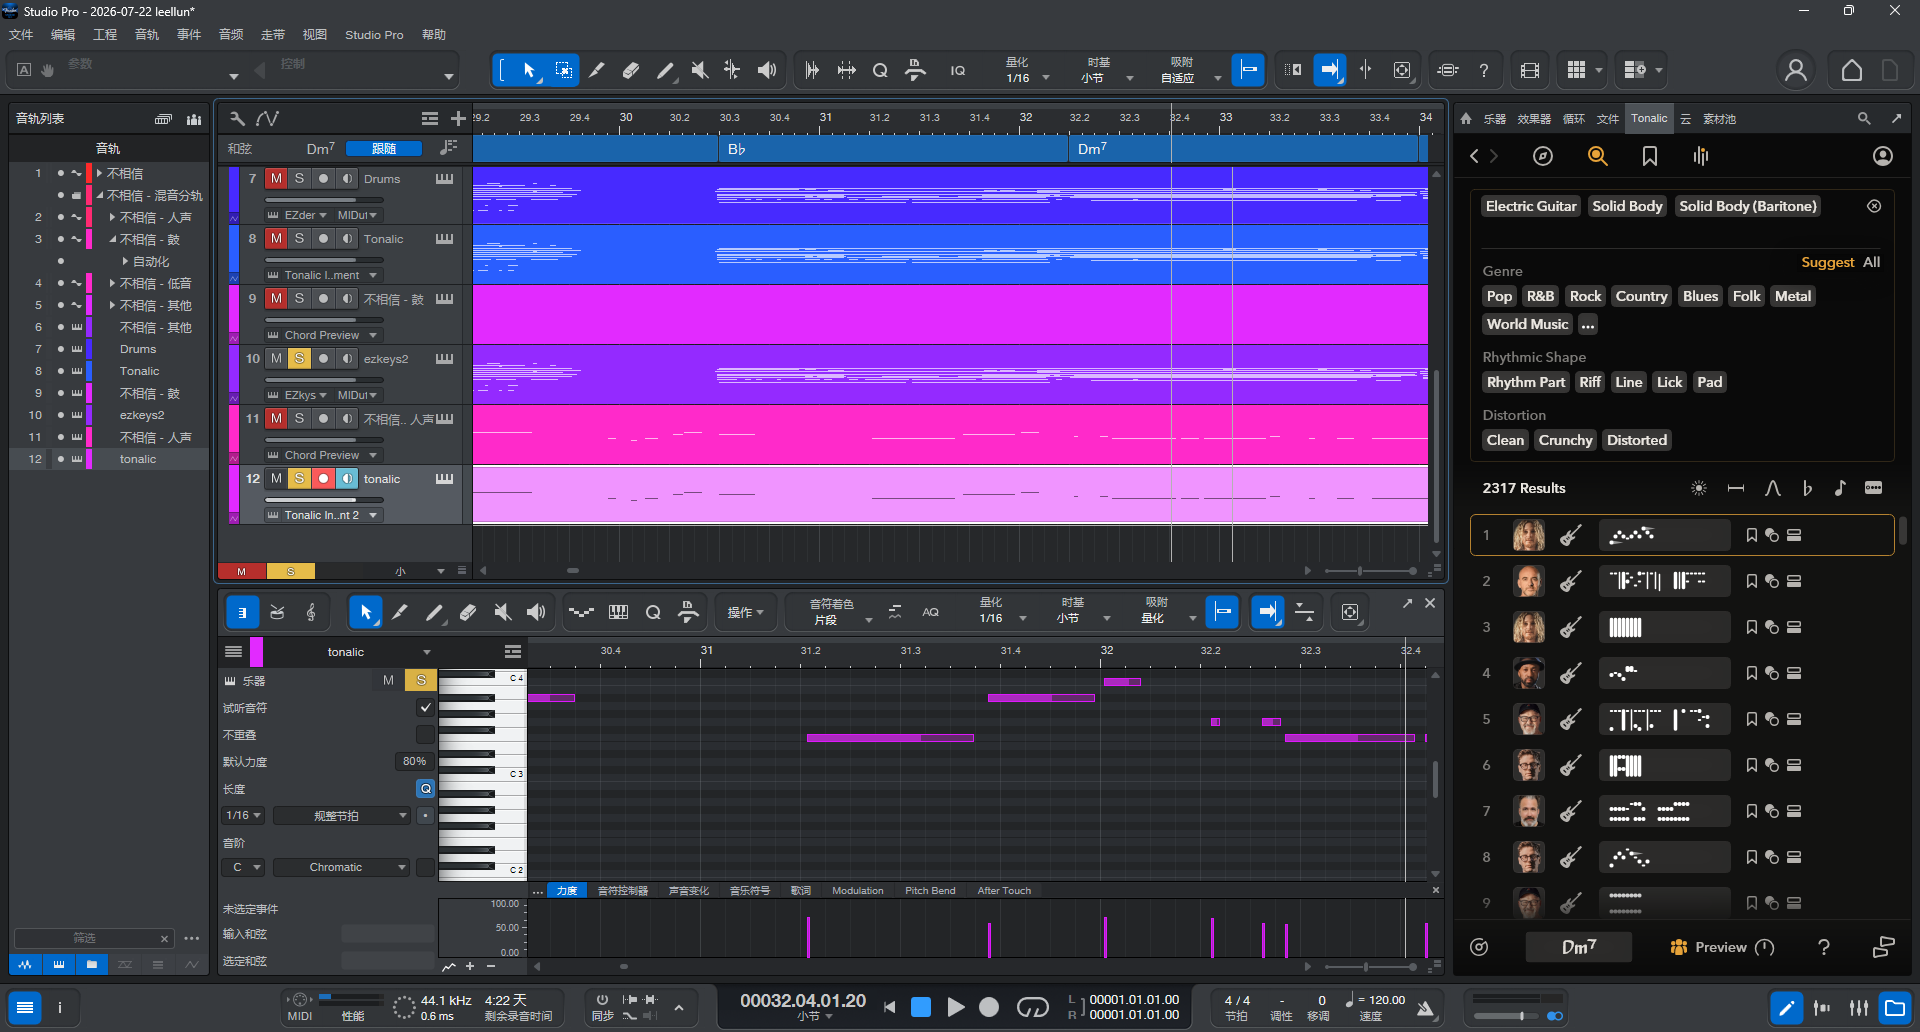
Task: Click the wrench icon above track headers
Action: point(237,118)
